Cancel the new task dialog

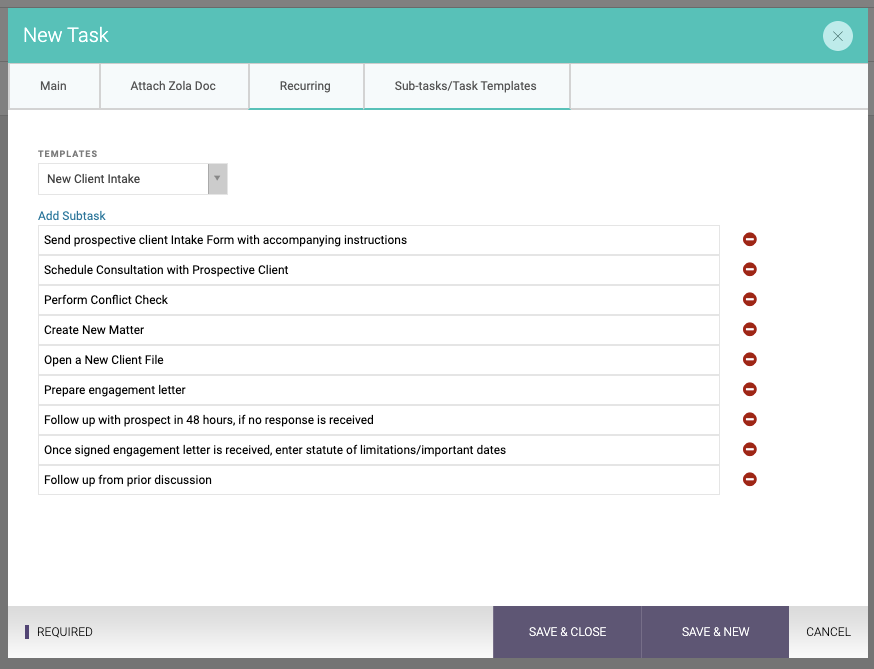(828, 632)
